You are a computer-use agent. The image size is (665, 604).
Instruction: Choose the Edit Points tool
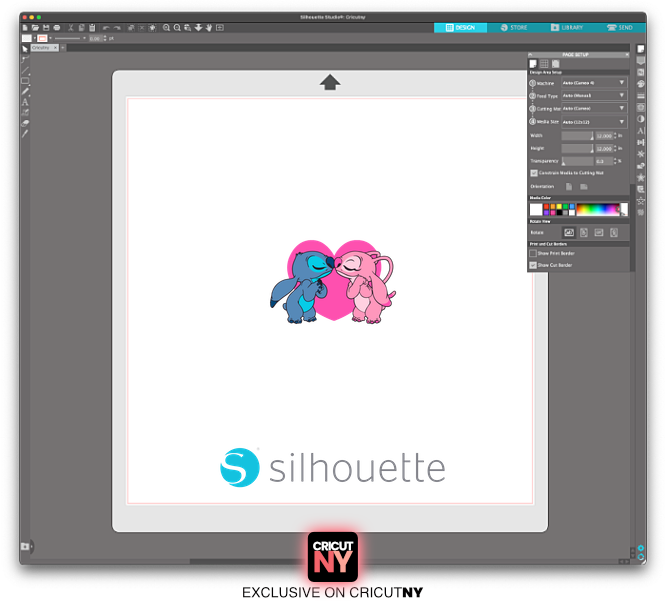pos(25,59)
